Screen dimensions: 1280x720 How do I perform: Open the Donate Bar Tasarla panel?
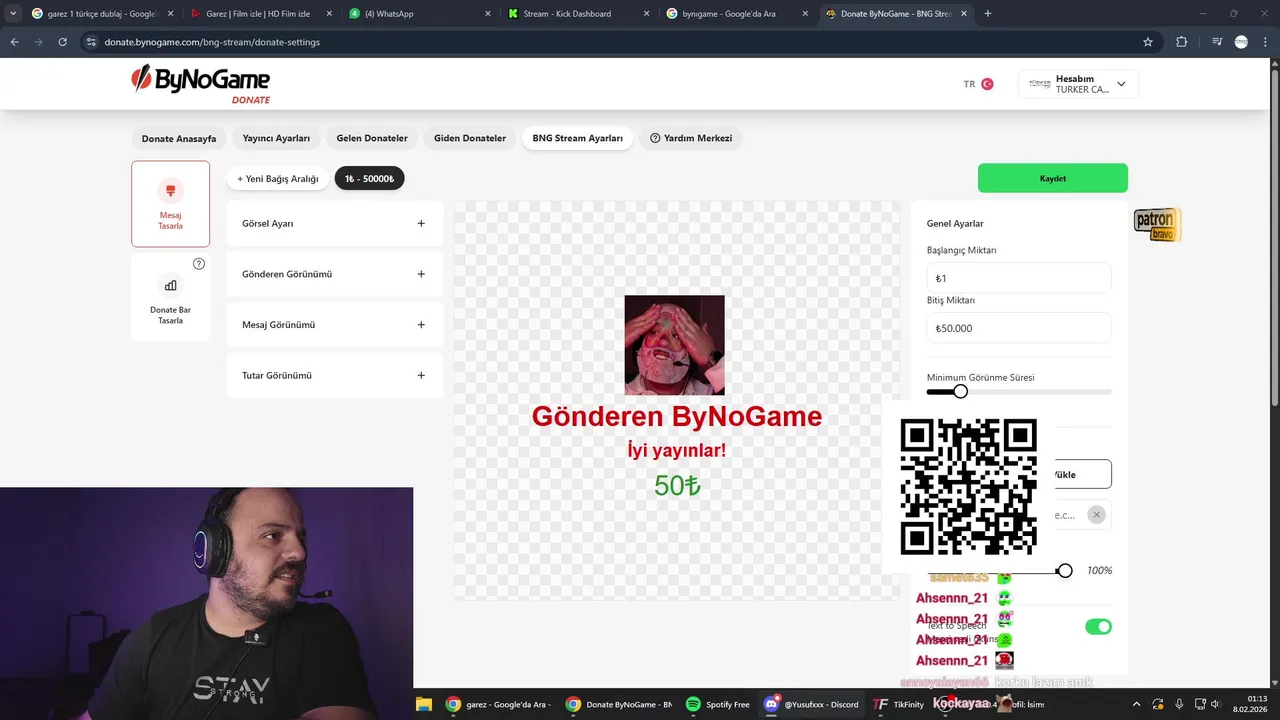170,297
